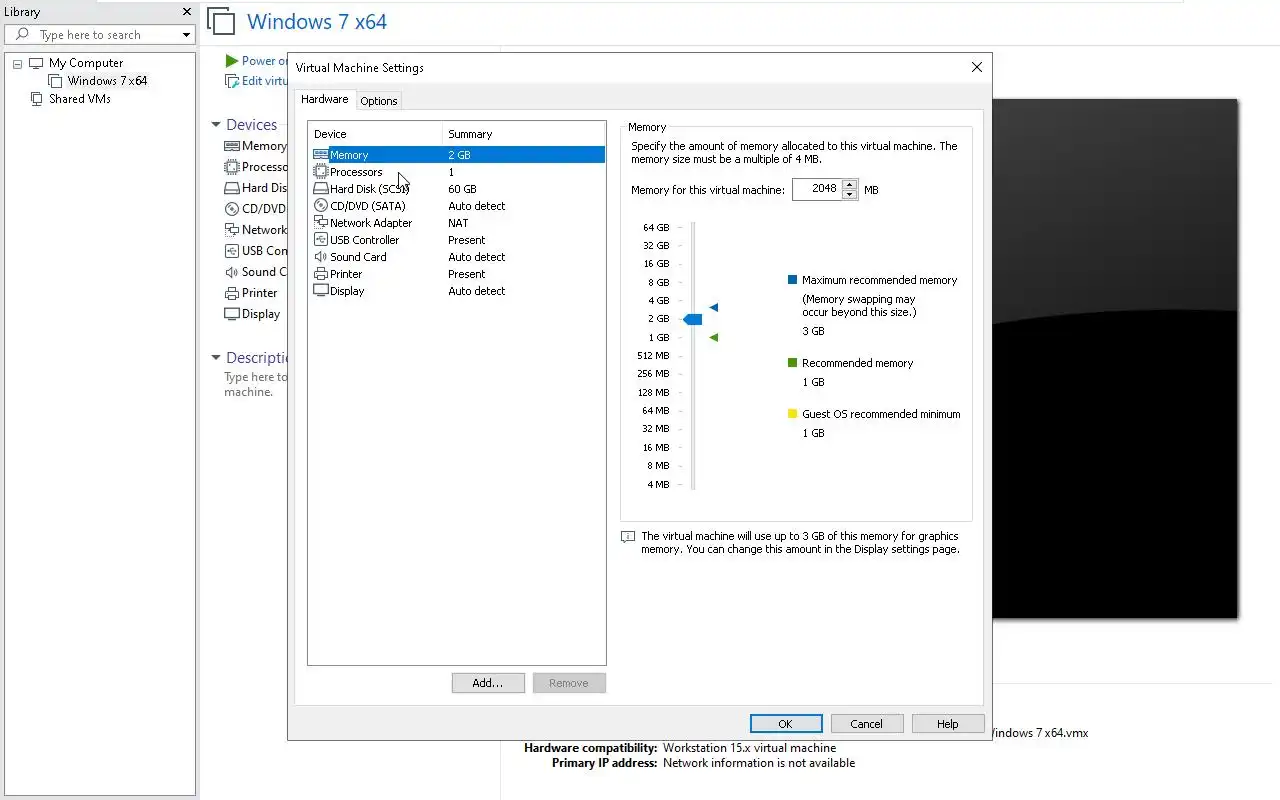Close the Library panel
This screenshot has height=800, width=1280.
187,12
